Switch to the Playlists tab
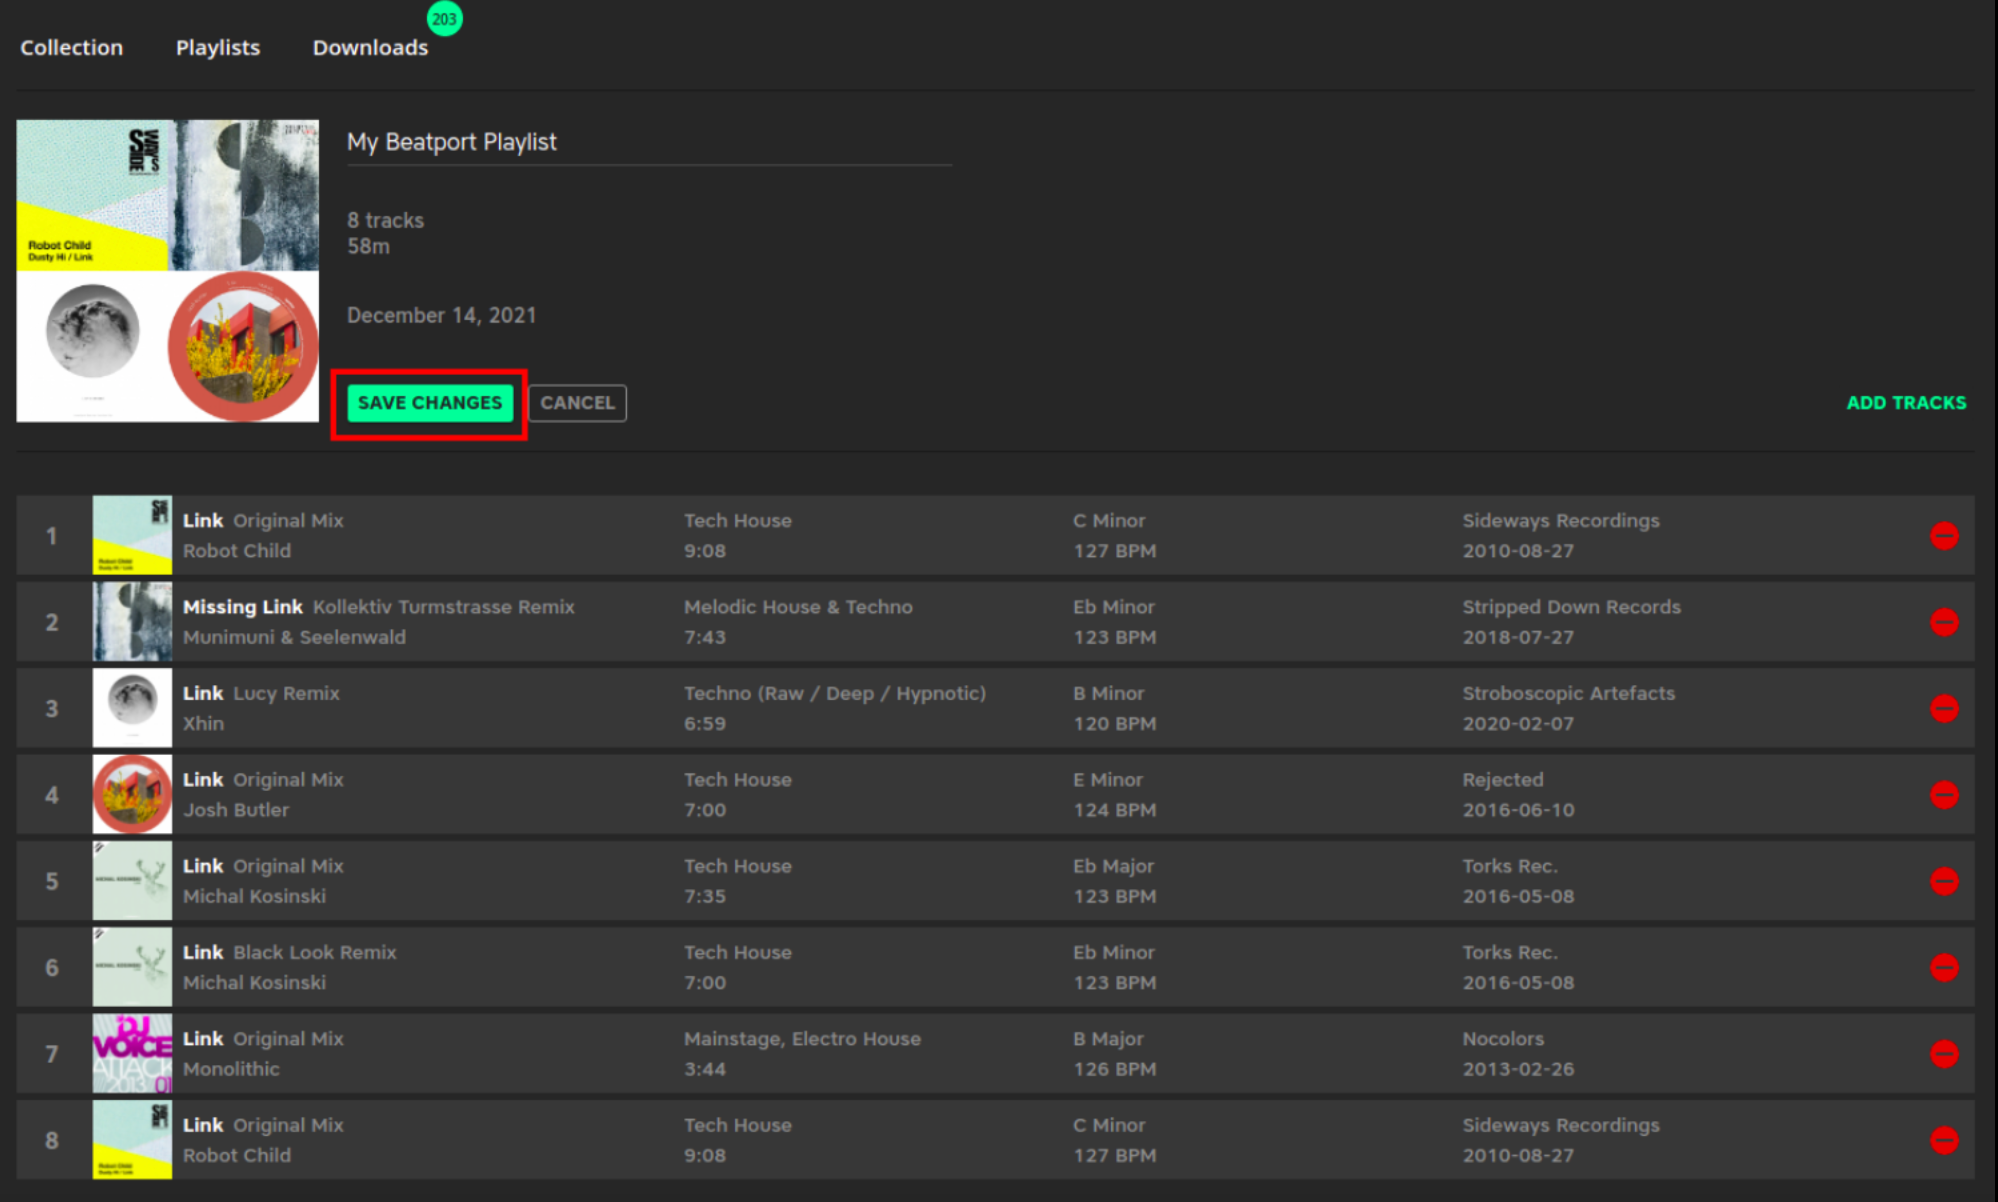The width and height of the screenshot is (1998, 1202). 217,47
